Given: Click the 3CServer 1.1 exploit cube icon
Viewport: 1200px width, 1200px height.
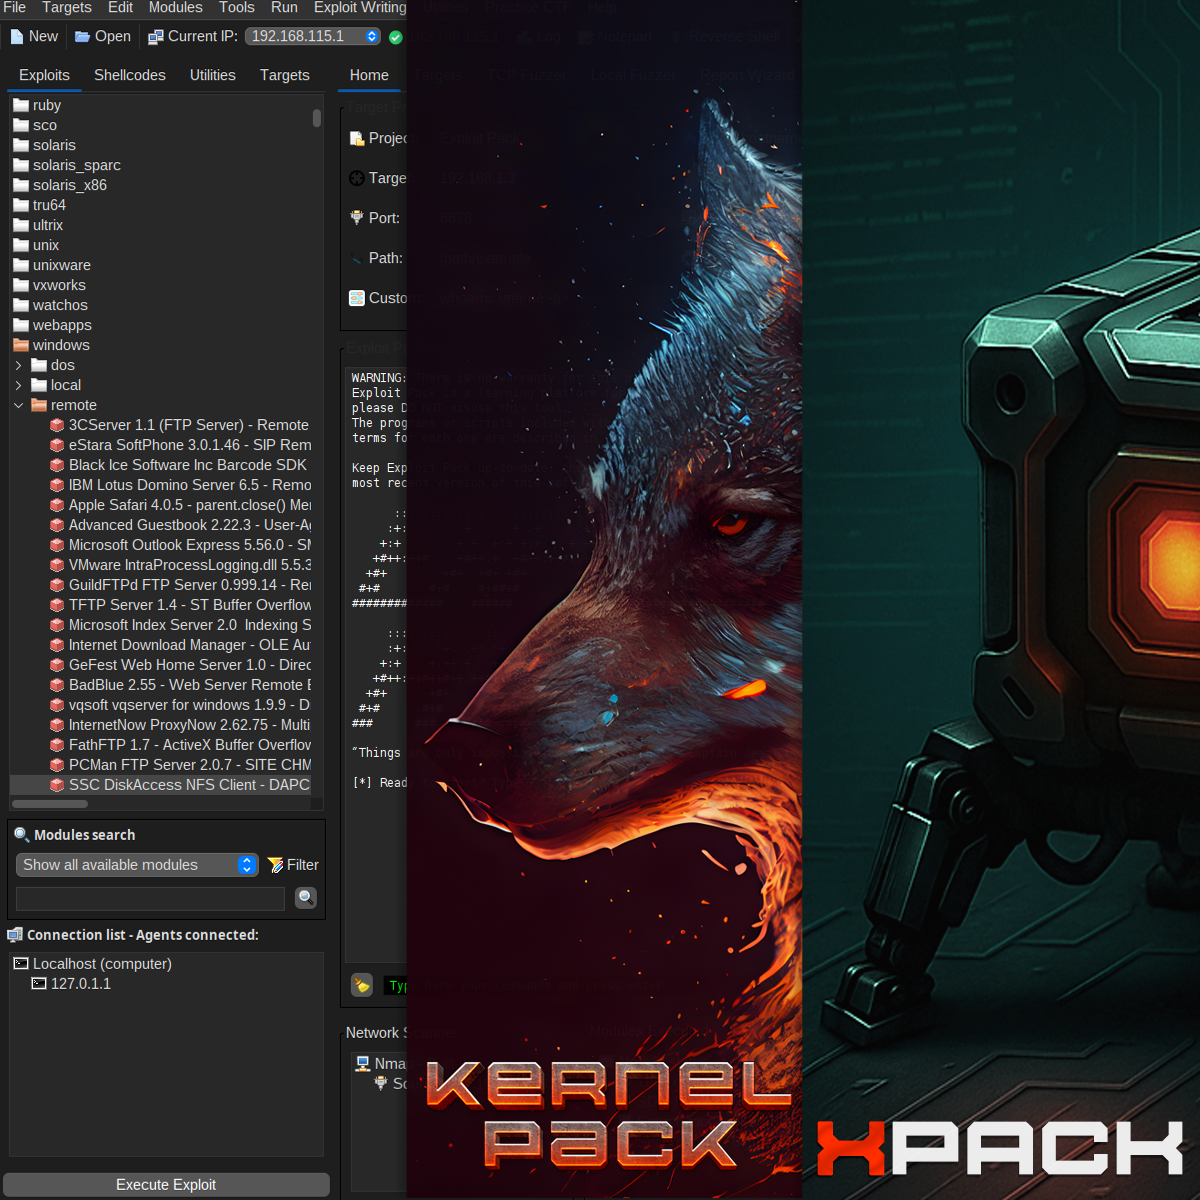Looking at the screenshot, I should [57, 425].
